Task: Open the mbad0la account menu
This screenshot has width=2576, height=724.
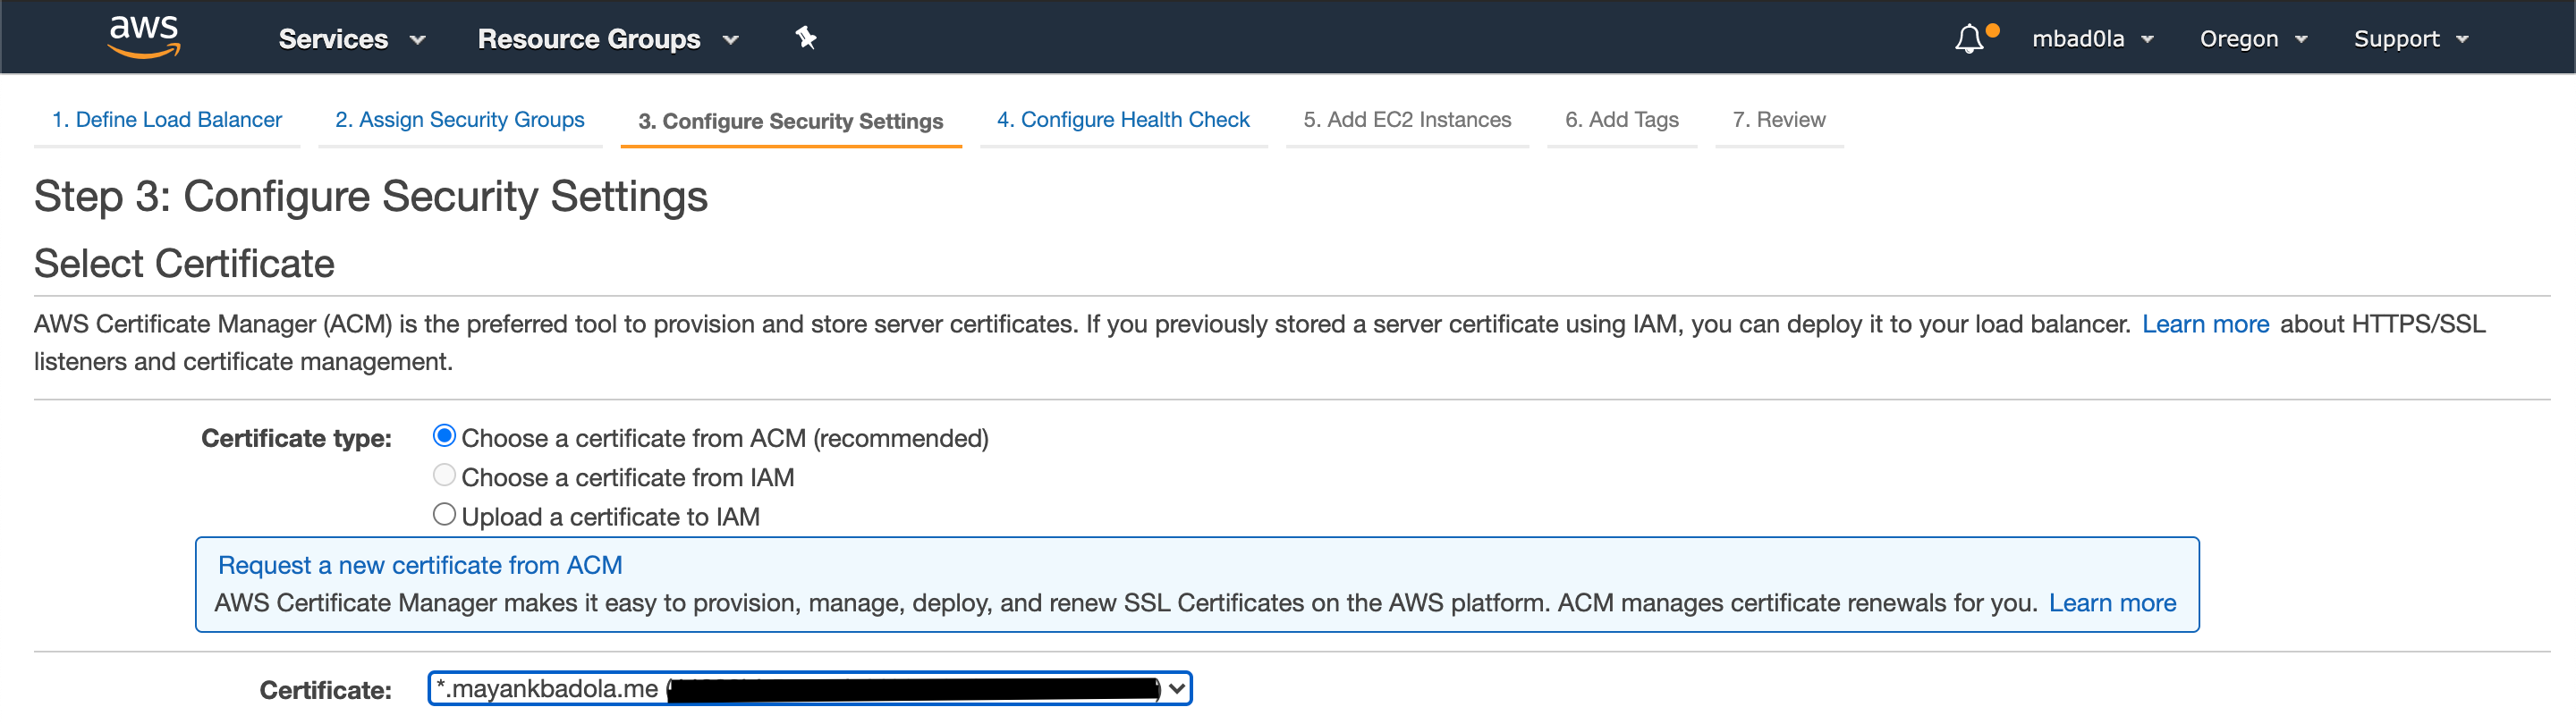Action: point(2092,39)
